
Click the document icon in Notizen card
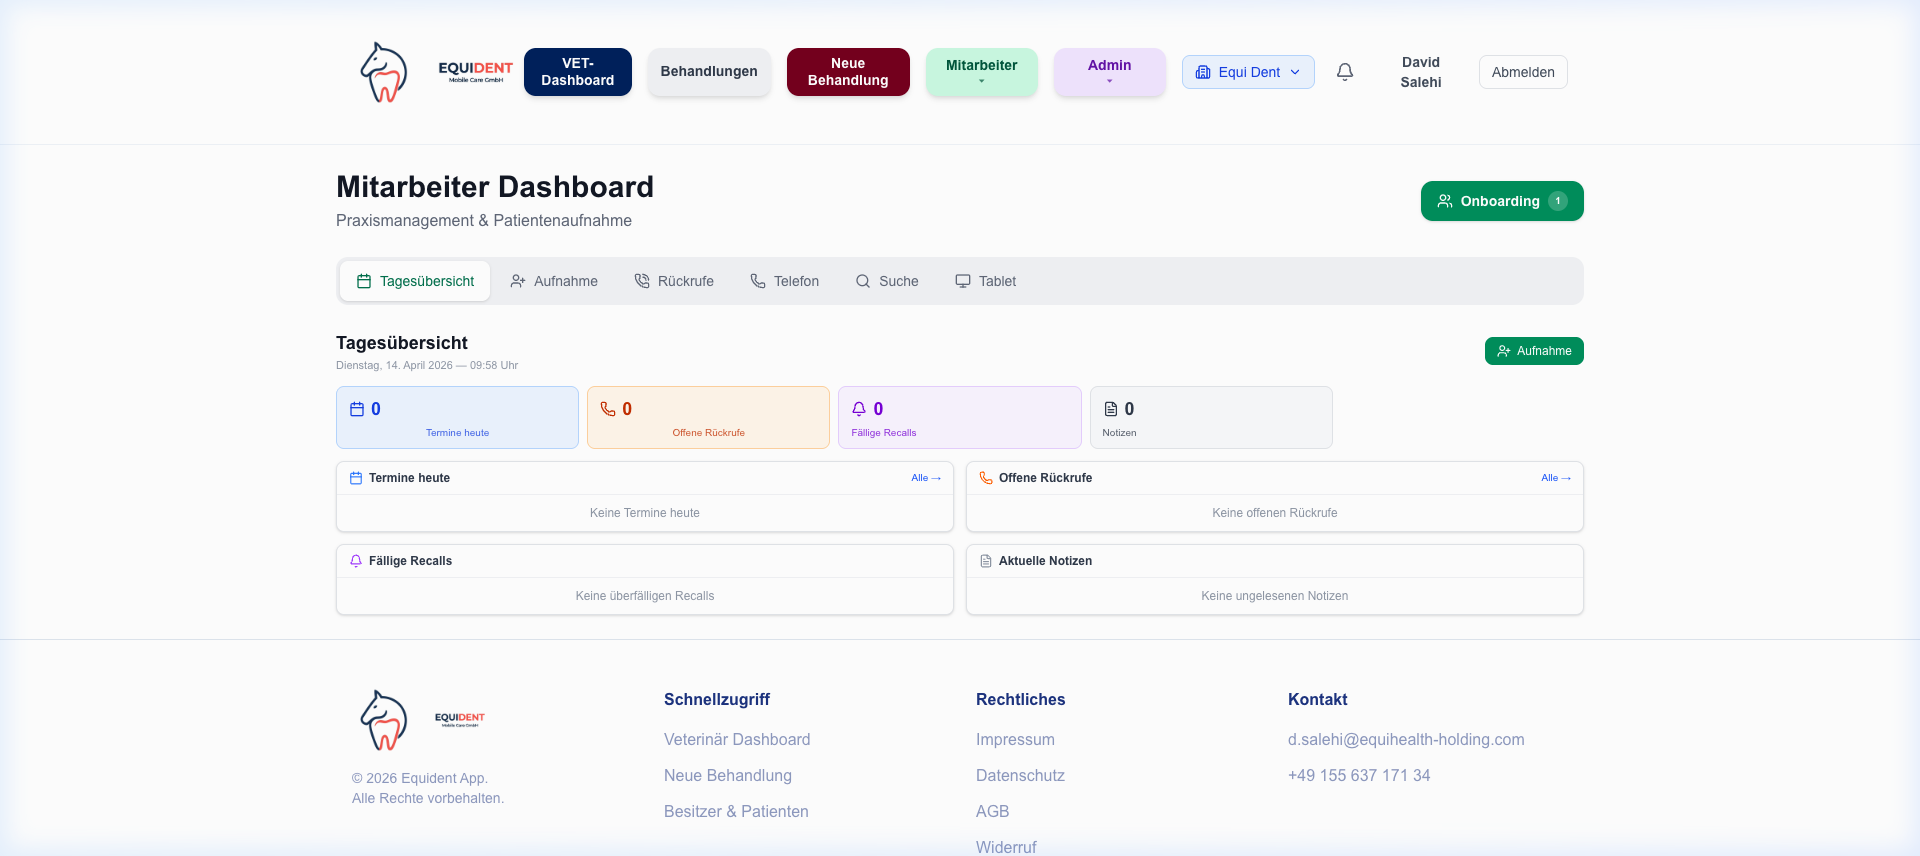pyautogui.click(x=1111, y=409)
